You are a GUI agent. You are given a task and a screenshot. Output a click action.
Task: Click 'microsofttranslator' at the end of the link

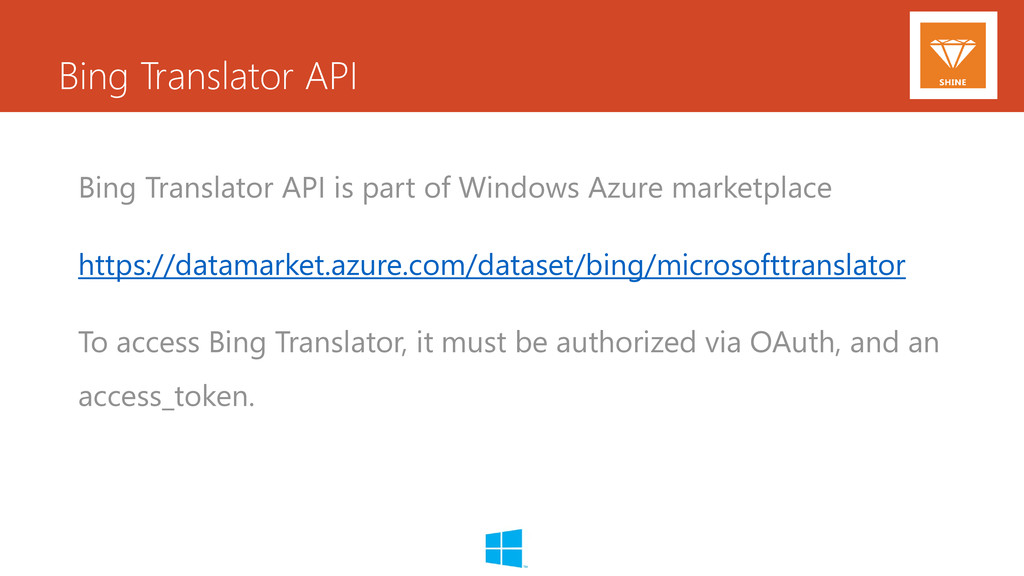pos(780,265)
